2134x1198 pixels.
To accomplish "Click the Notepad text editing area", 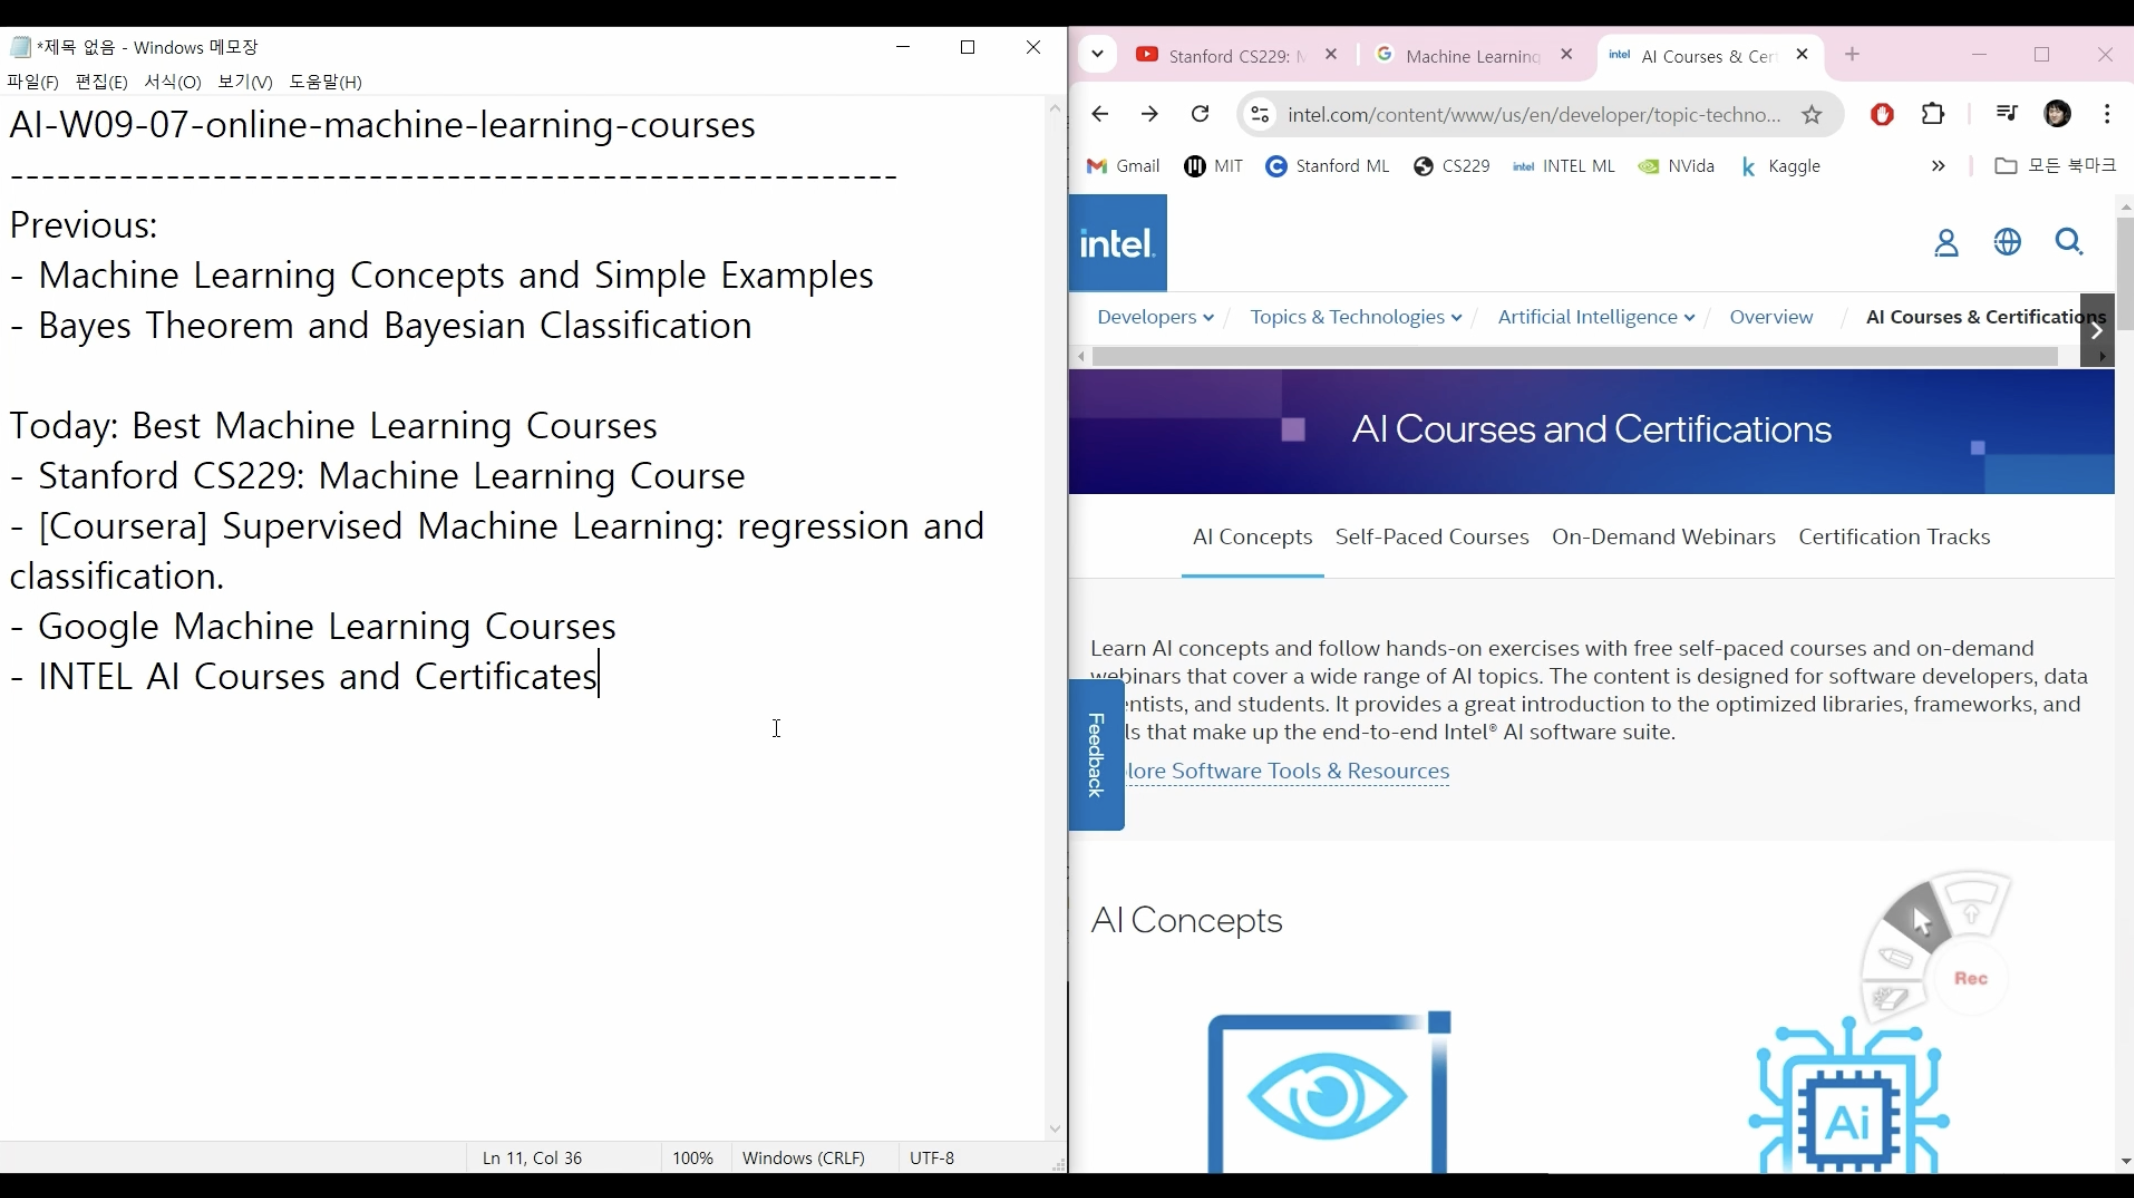I will pos(522,617).
